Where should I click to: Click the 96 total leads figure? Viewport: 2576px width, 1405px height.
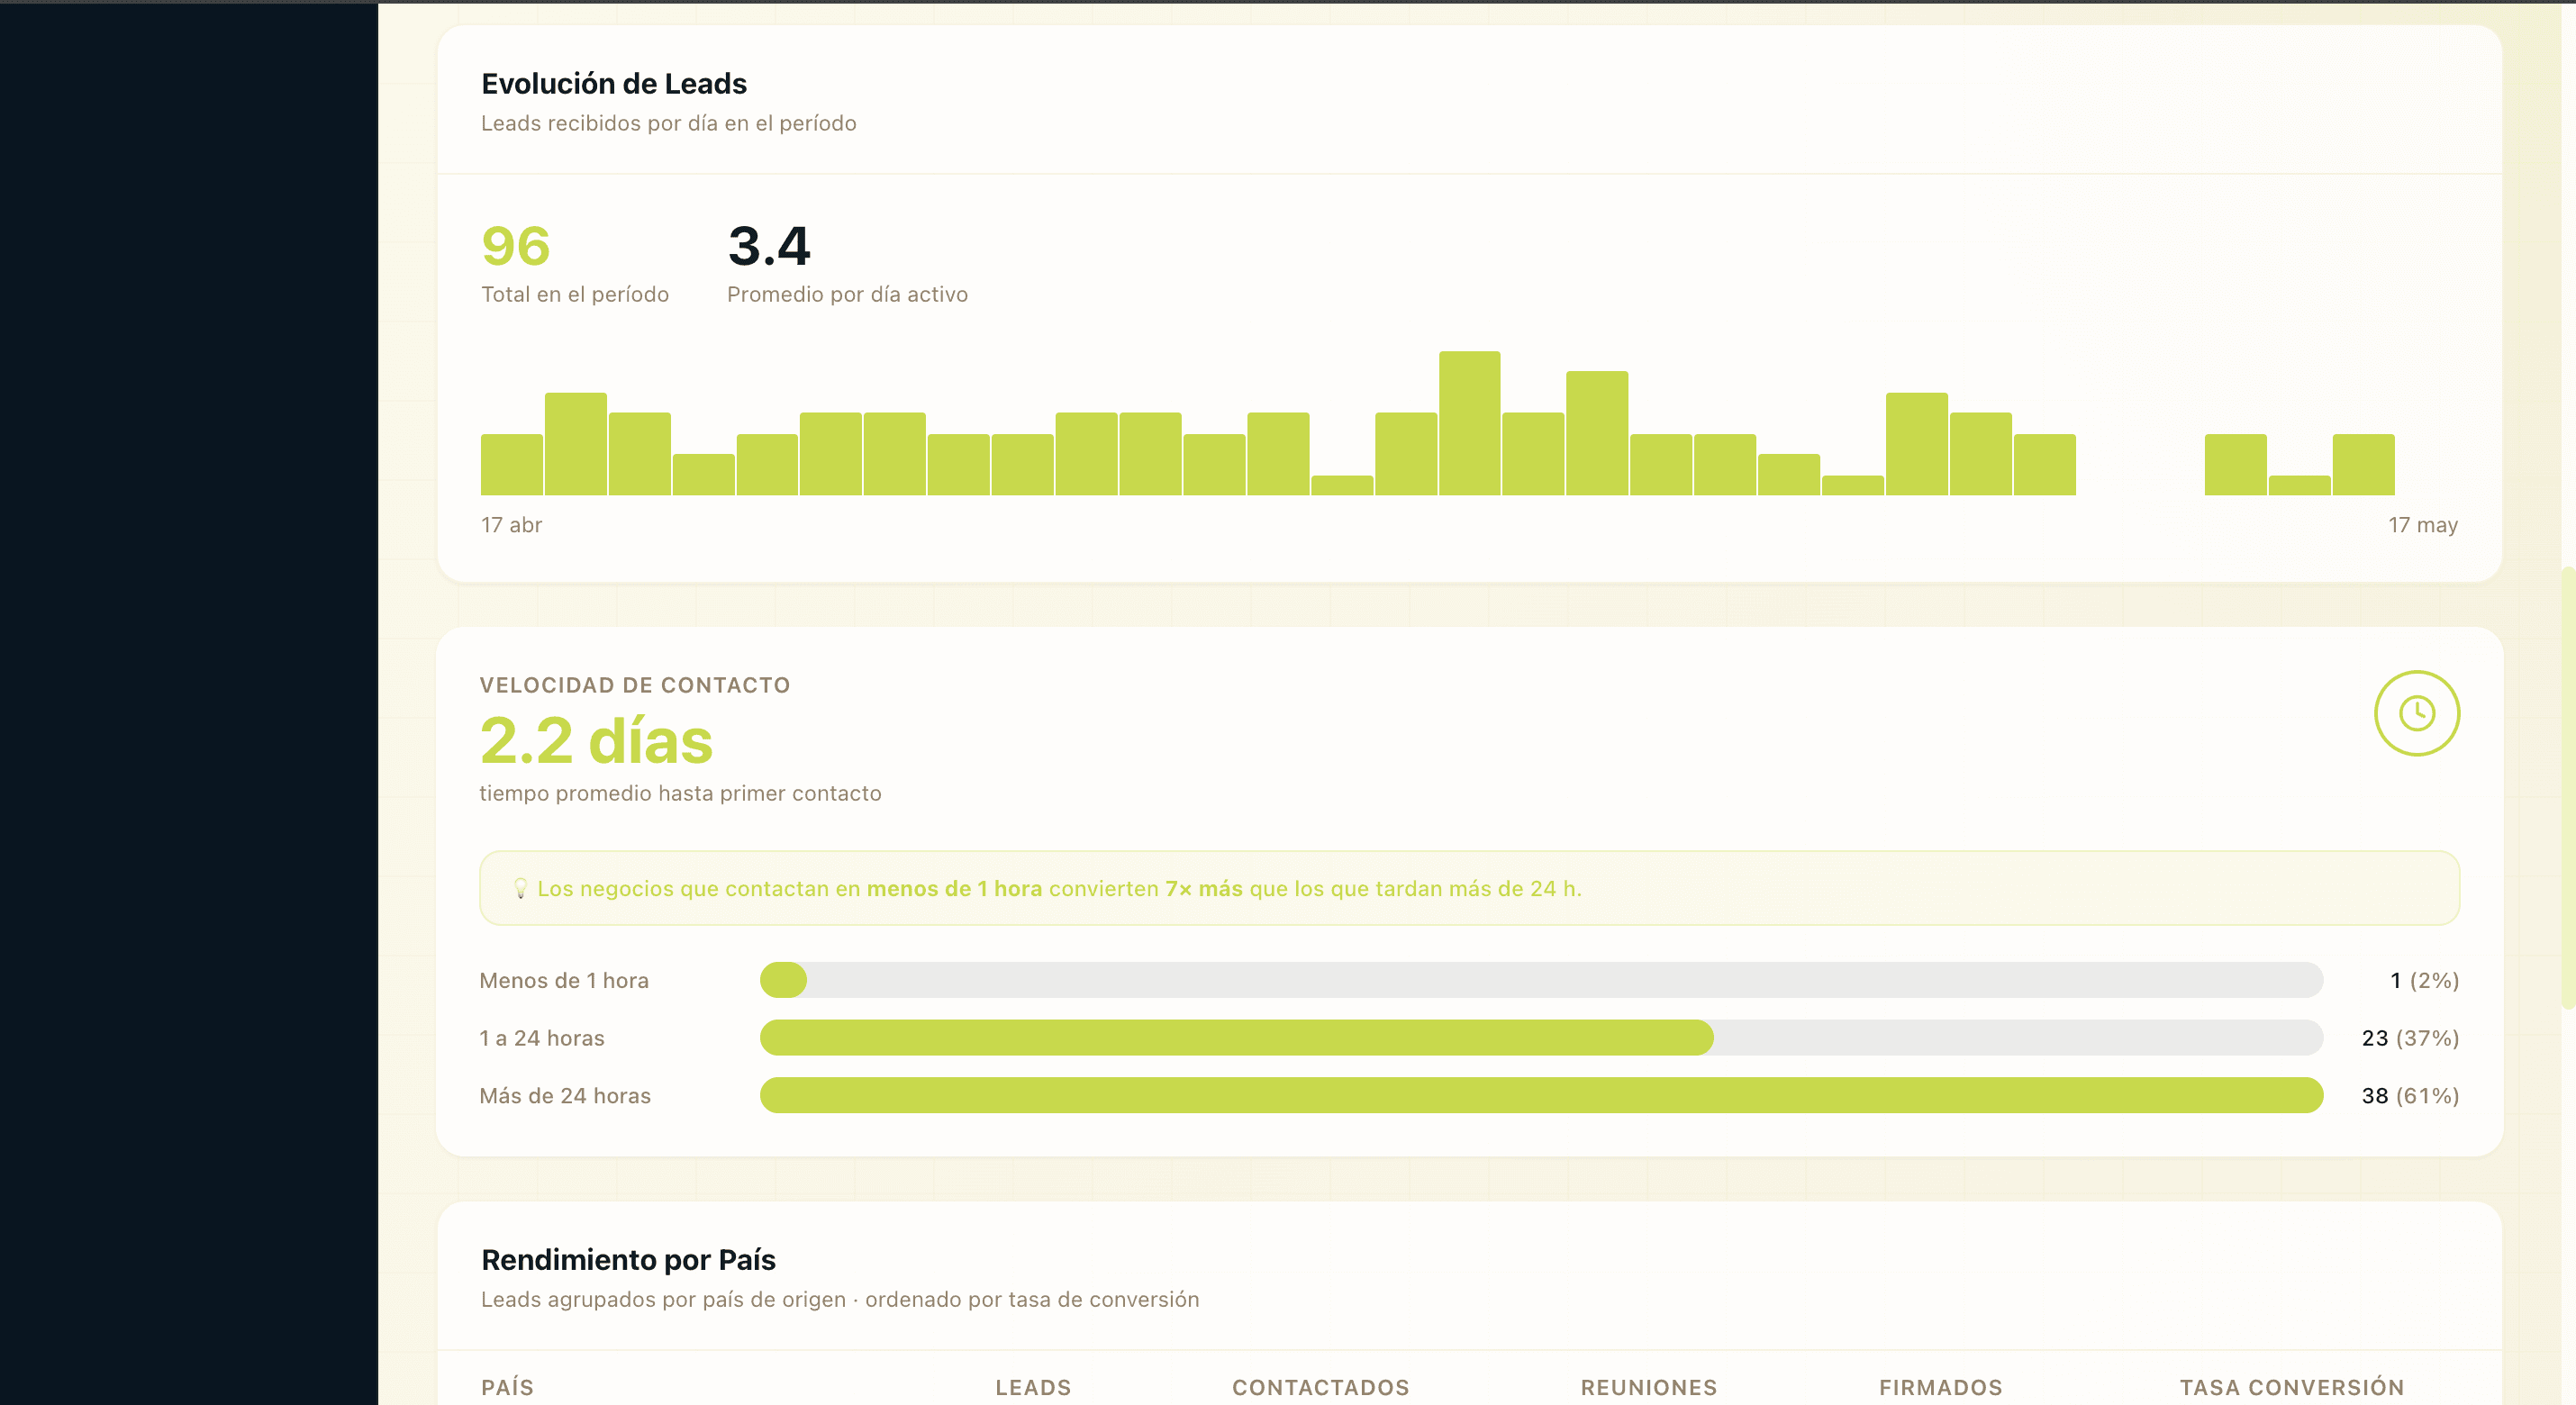[x=515, y=246]
